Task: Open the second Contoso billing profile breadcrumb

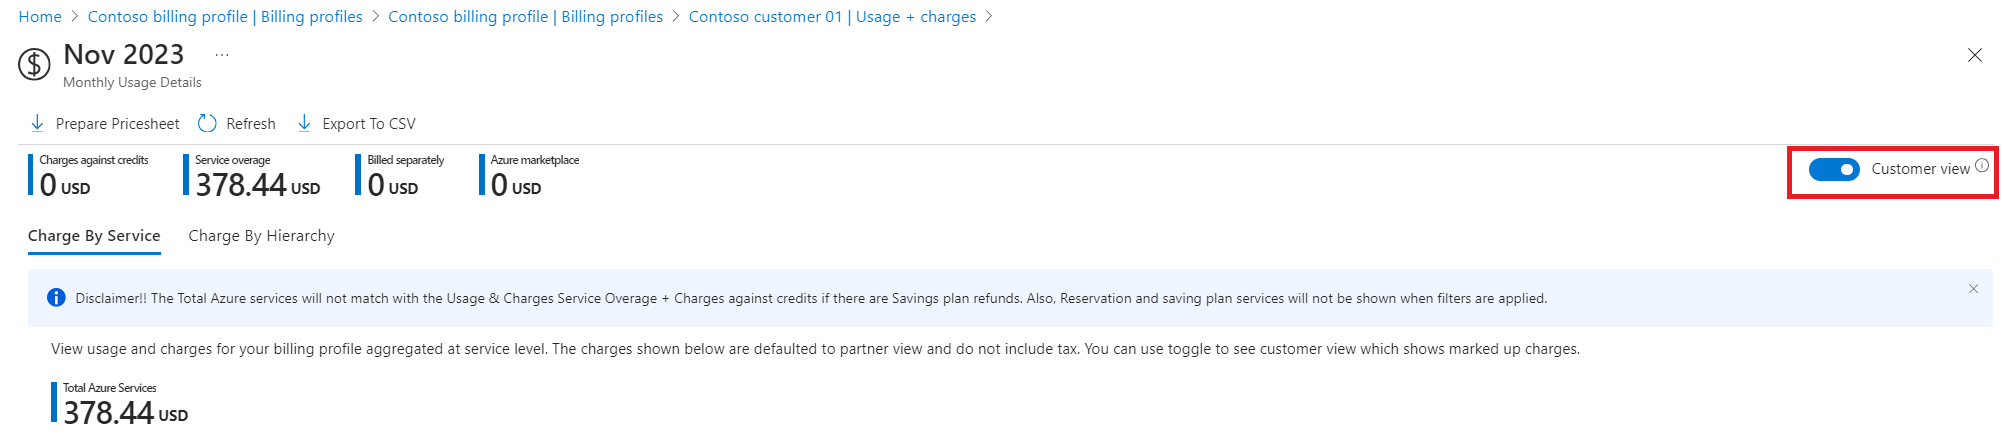Action: tap(525, 17)
